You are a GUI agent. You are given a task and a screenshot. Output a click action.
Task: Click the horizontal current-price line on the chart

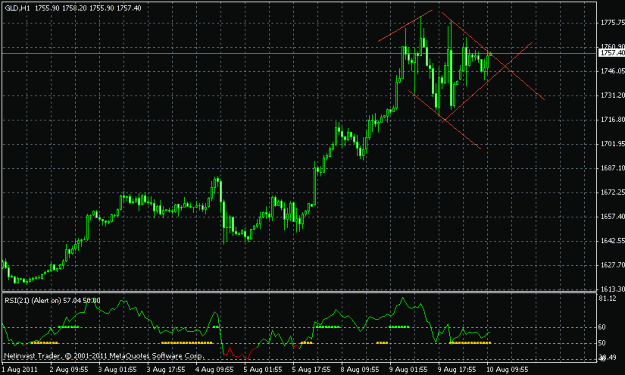[299, 53]
